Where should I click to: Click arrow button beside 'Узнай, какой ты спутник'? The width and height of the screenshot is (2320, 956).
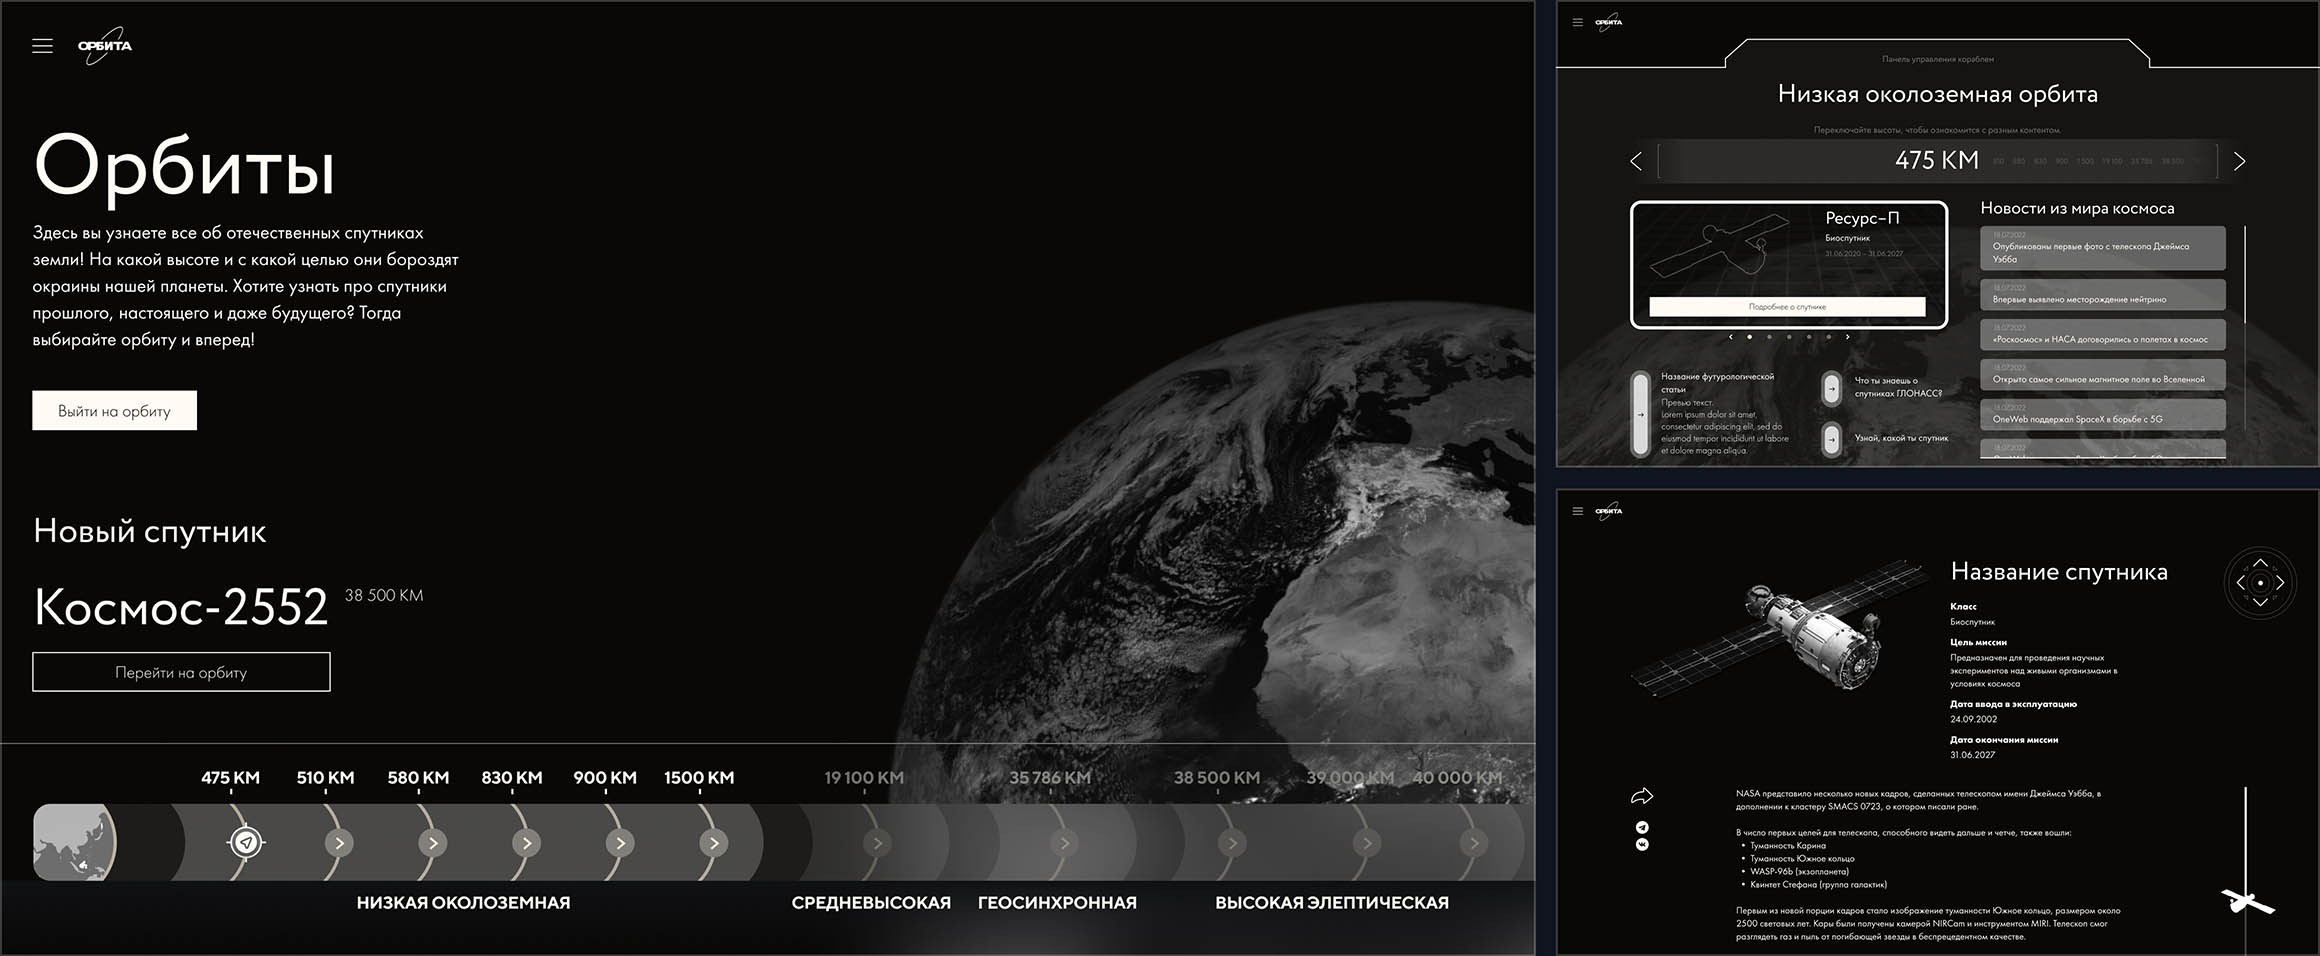[x=1831, y=439]
